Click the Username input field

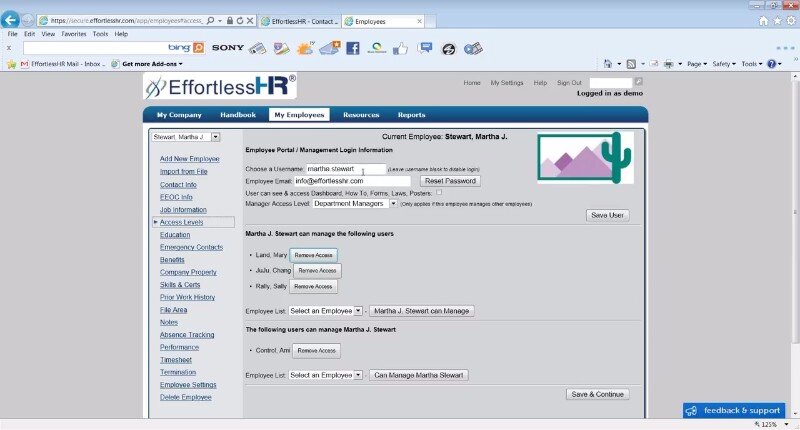(345, 169)
